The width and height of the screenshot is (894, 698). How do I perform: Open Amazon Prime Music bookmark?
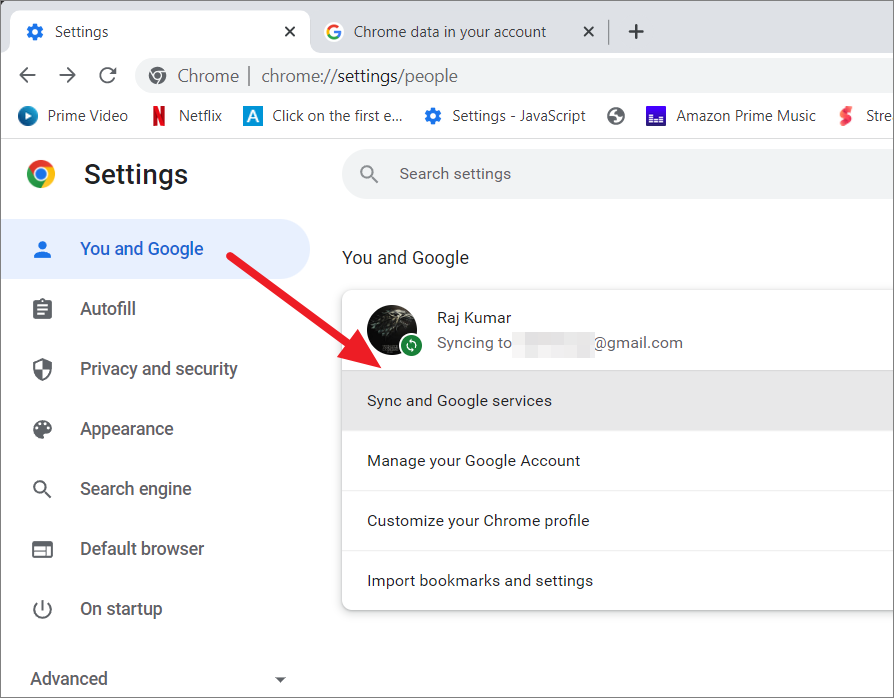(730, 116)
